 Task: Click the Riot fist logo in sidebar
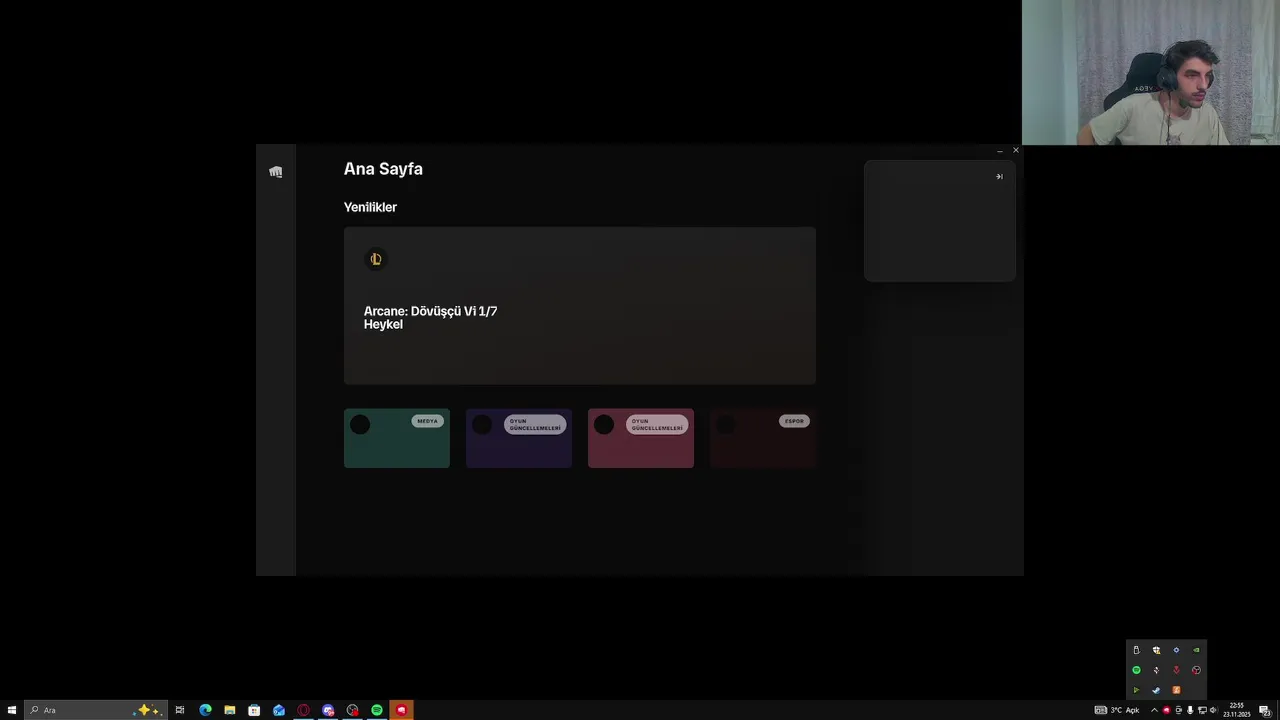276,172
